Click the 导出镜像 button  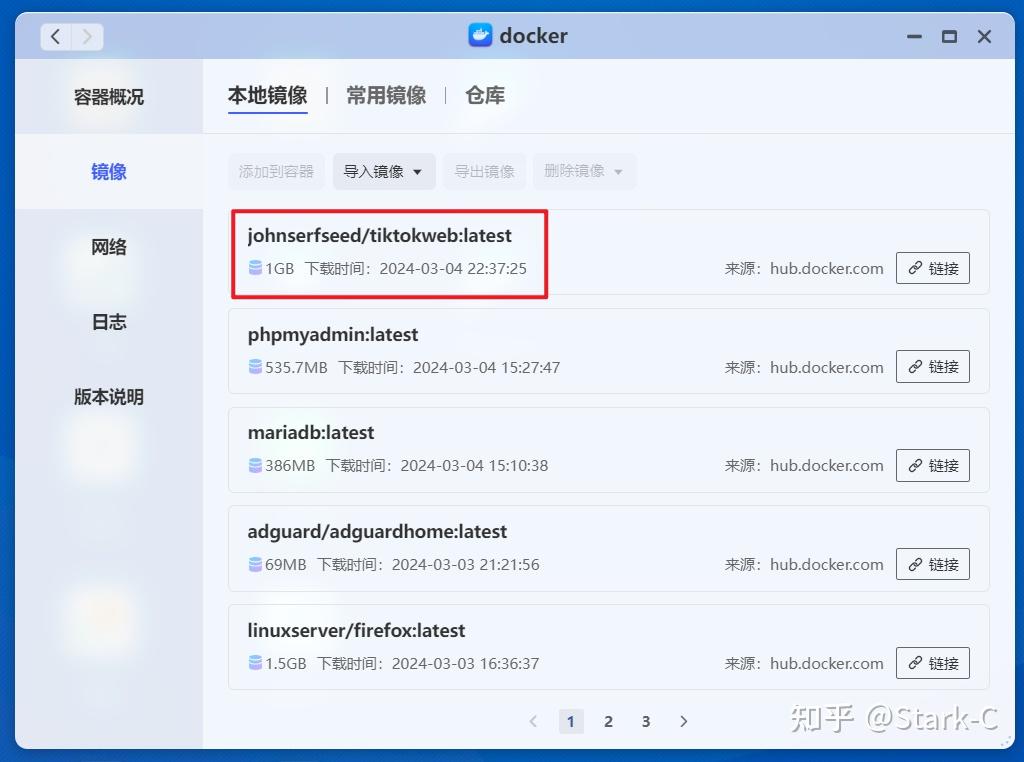485,172
